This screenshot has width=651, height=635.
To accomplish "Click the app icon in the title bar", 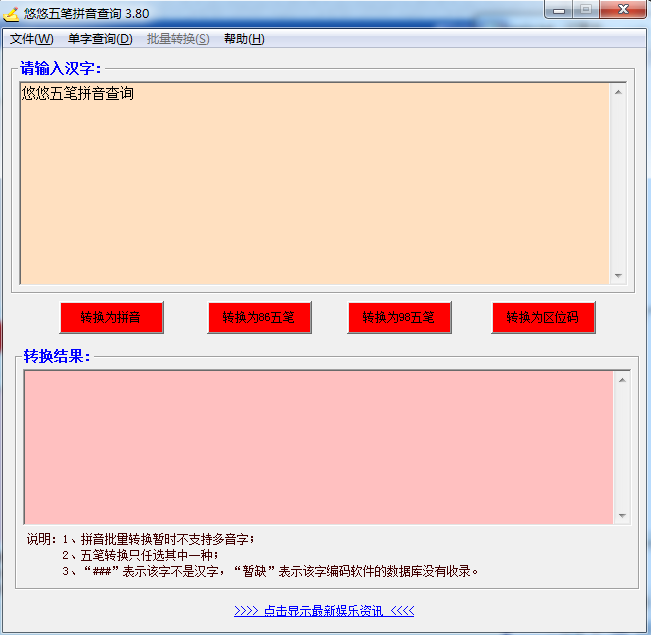I will pyautogui.click(x=12, y=13).
